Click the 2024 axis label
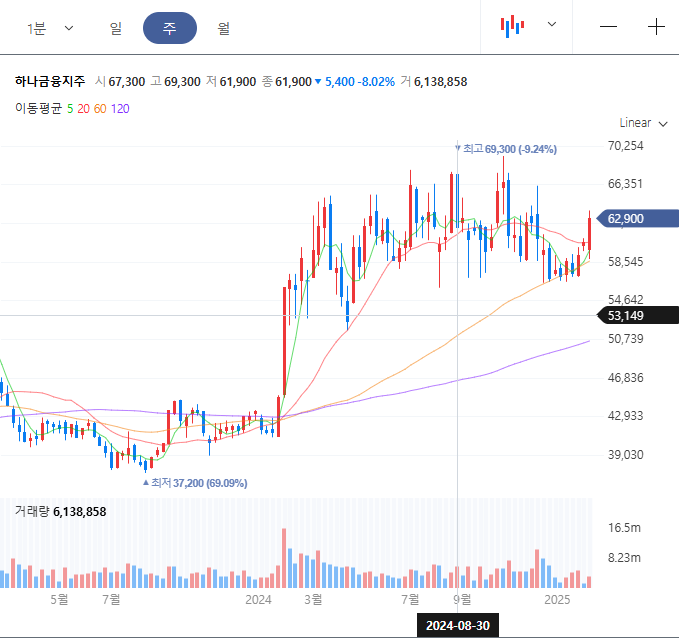This screenshot has height=638, width=679. (x=258, y=600)
